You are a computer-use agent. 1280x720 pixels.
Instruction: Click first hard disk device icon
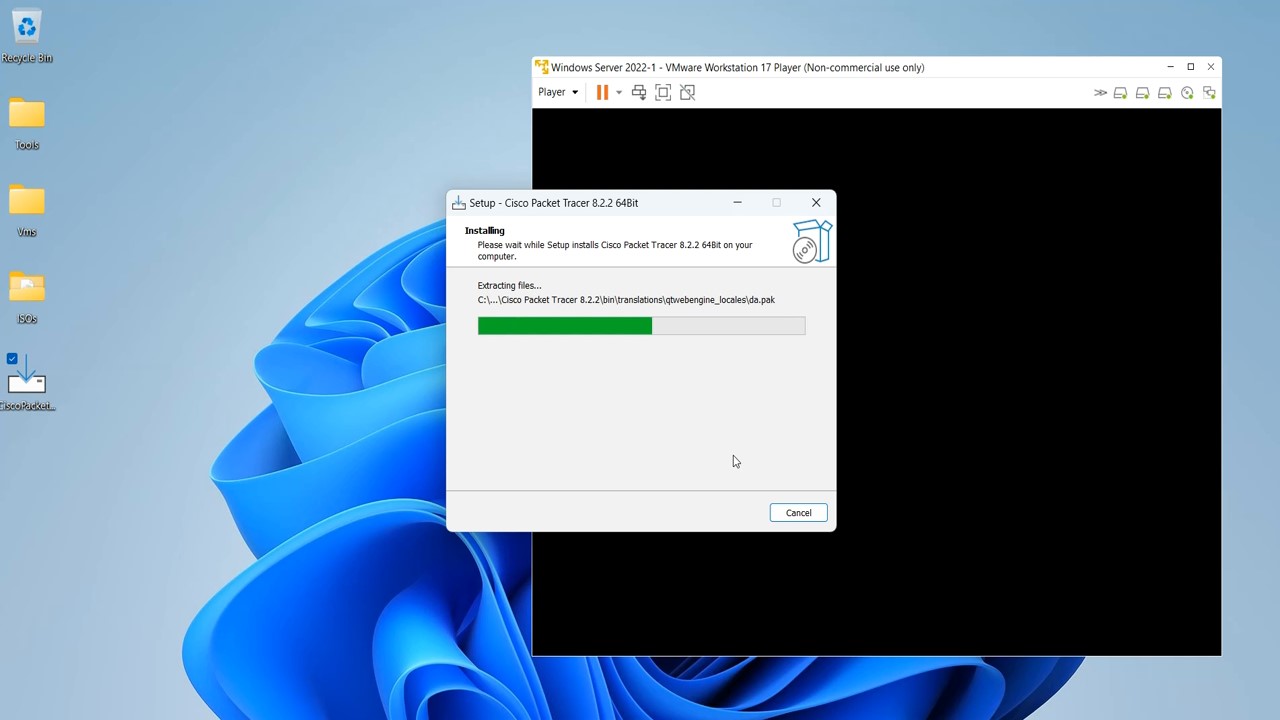(x=1120, y=93)
